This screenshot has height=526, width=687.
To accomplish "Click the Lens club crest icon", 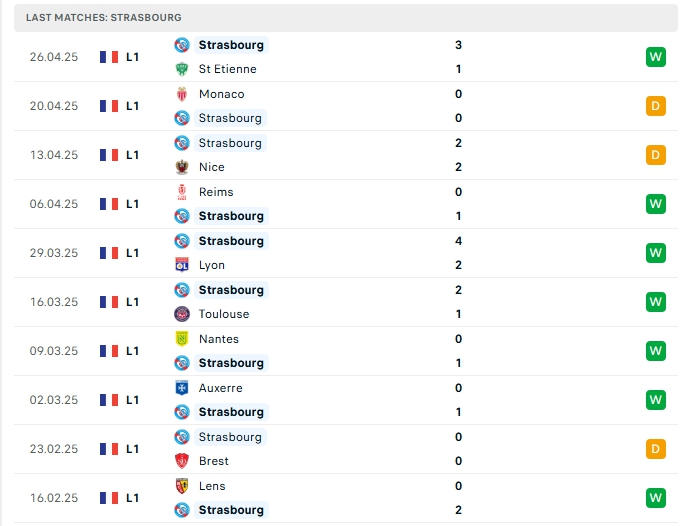I will pyautogui.click(x=182, y=486).
